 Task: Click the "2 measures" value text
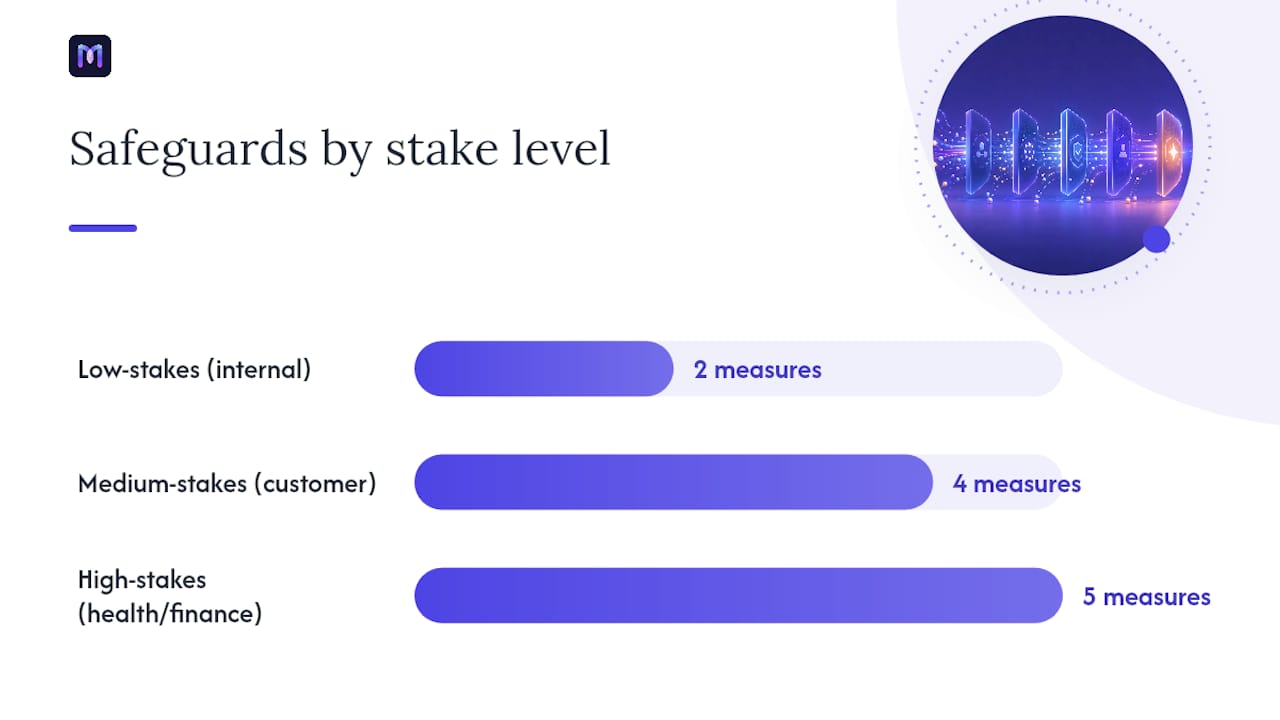pos(758,370)
